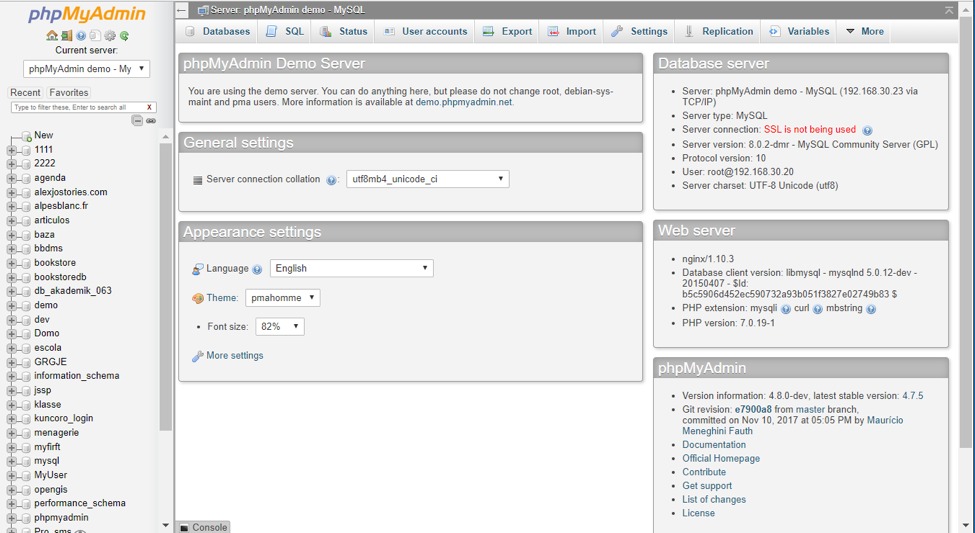Click SSL help question mark icon

867,131
